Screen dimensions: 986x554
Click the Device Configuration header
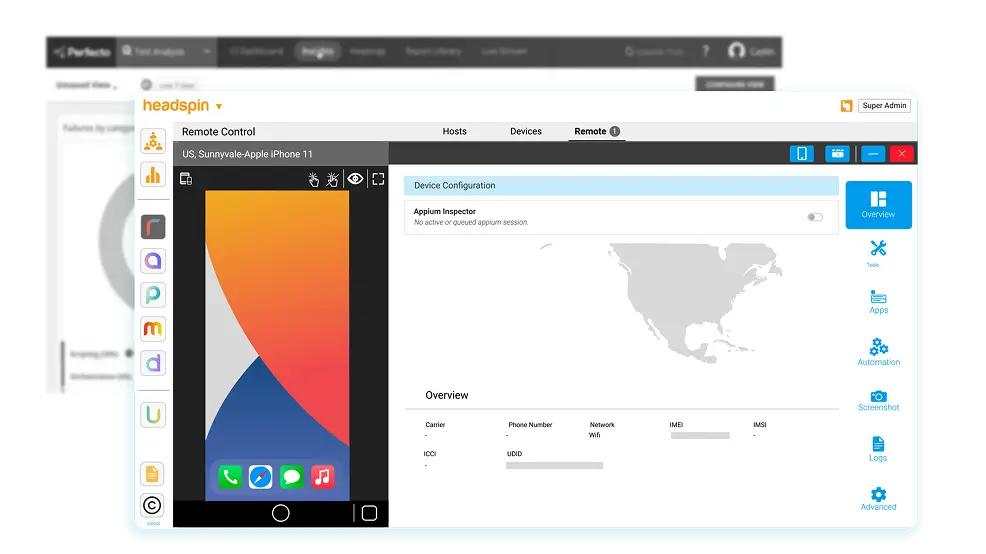coord(621,186)
